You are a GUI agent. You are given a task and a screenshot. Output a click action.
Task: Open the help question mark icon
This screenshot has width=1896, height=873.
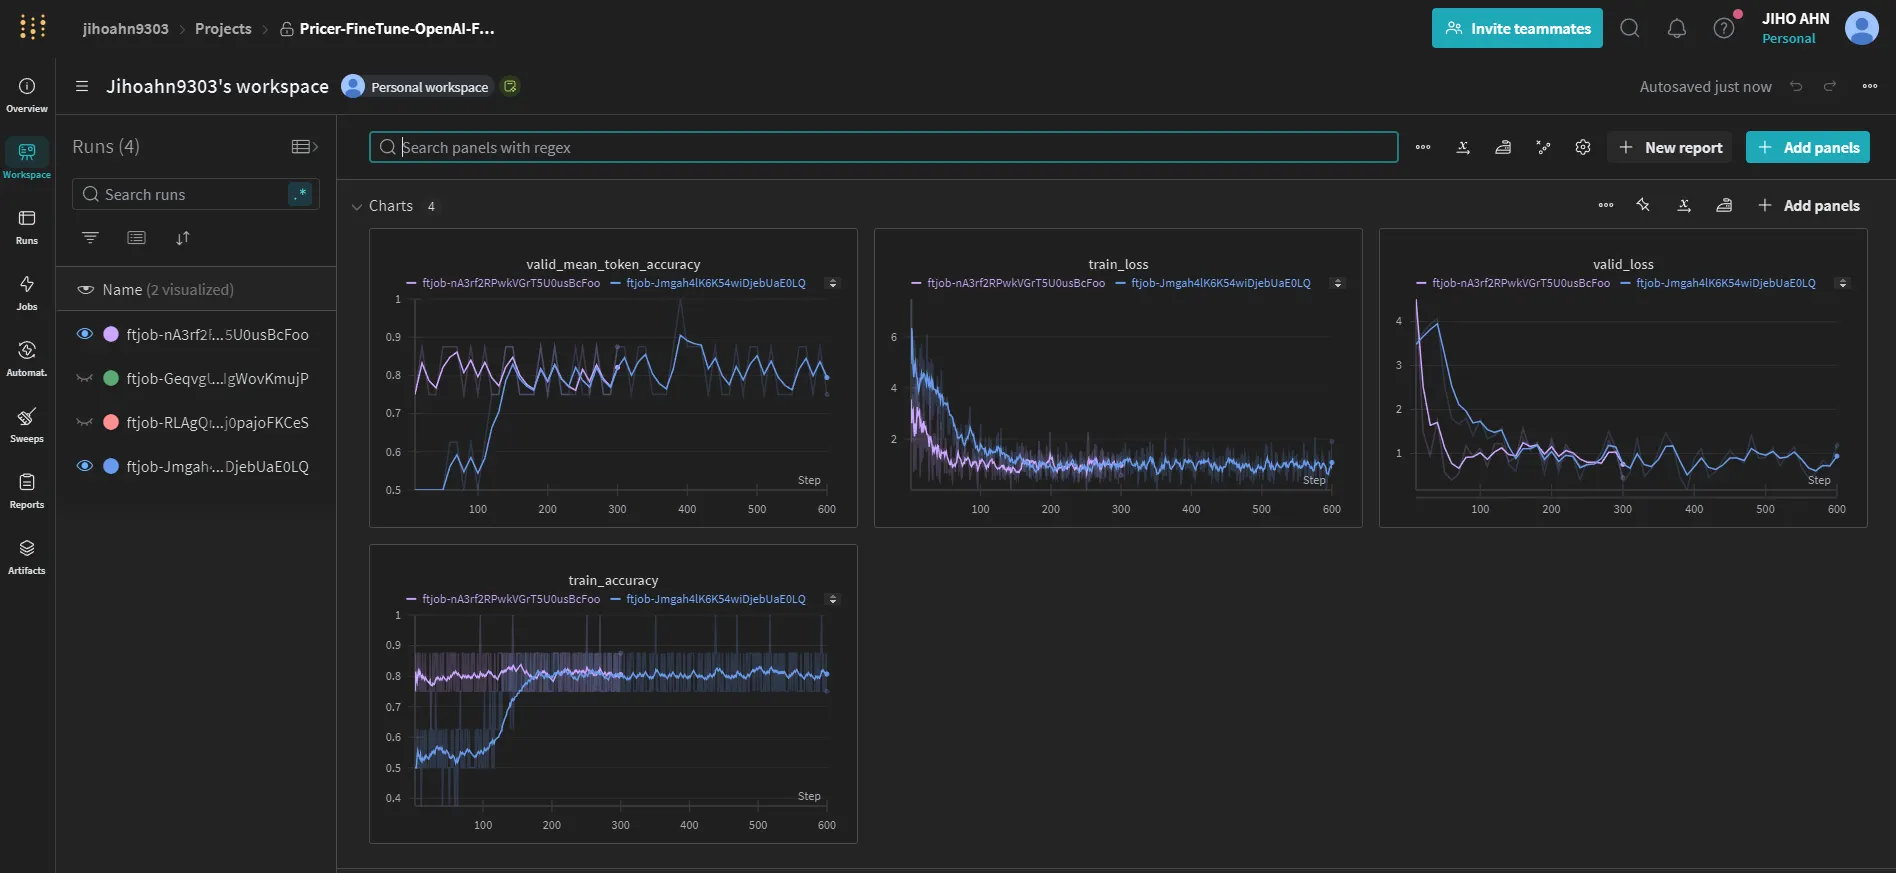pos(1724,29)
